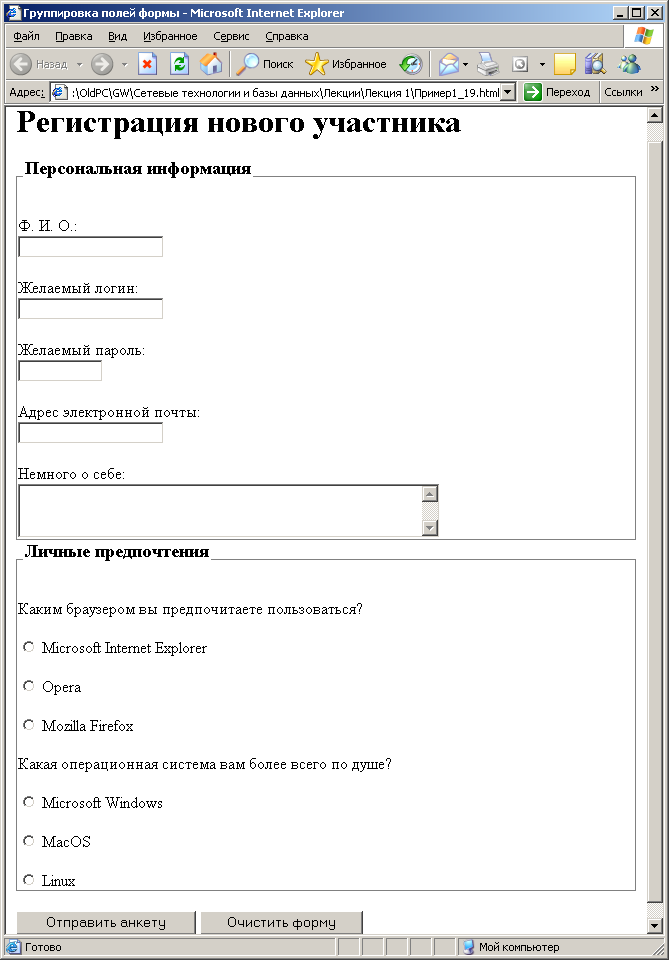This screenshot has width=669, height=960.
Task: Open the Back button history dropdown arrow
Action: point(80,64)
